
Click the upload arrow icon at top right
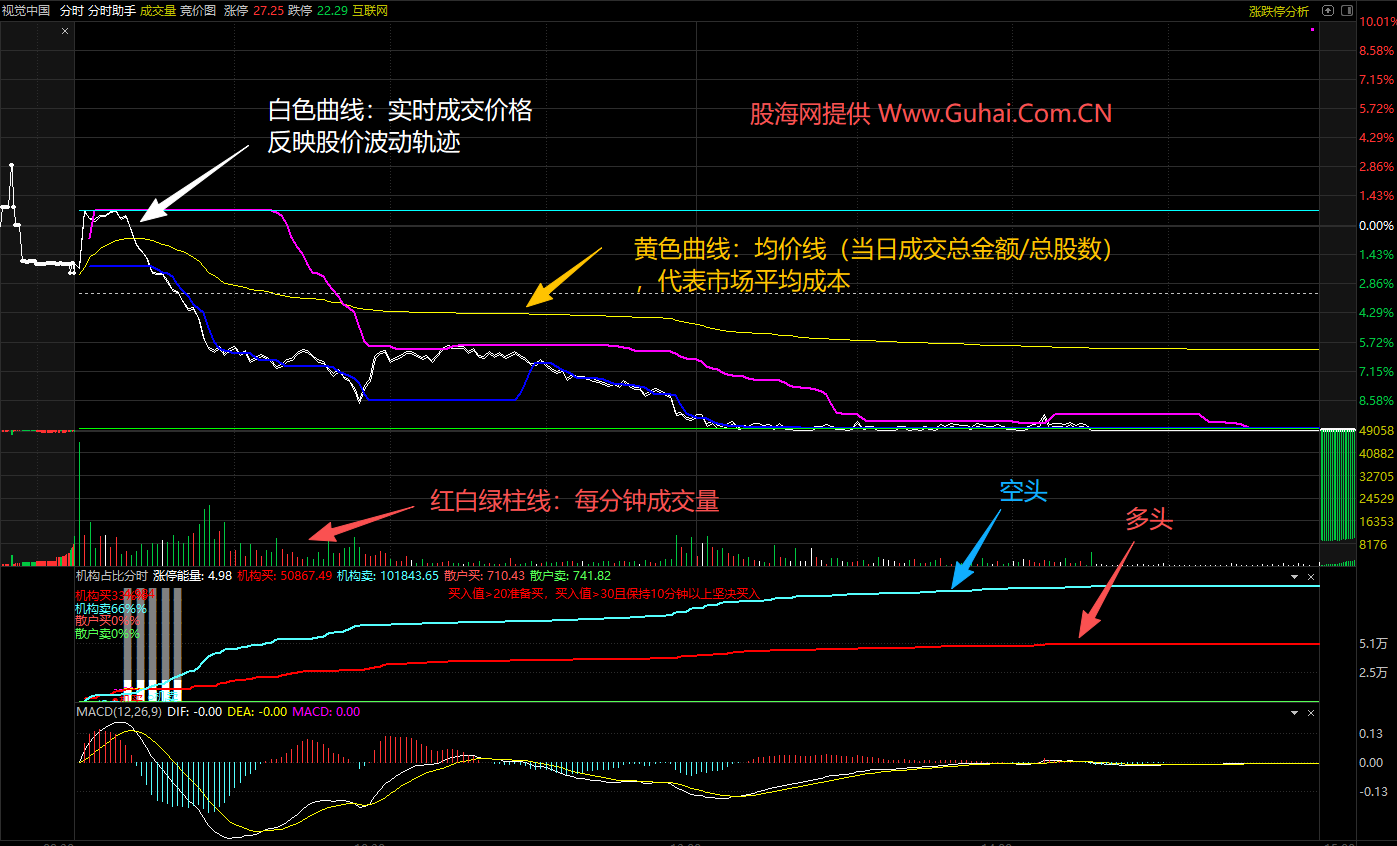pos(1328,11)
